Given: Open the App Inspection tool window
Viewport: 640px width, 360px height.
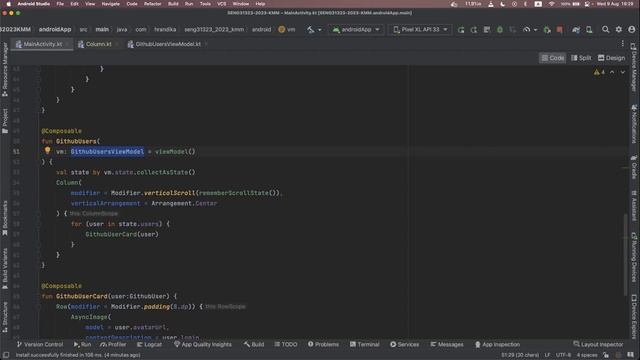Looking at the screenshot, I should pos(497,344).
